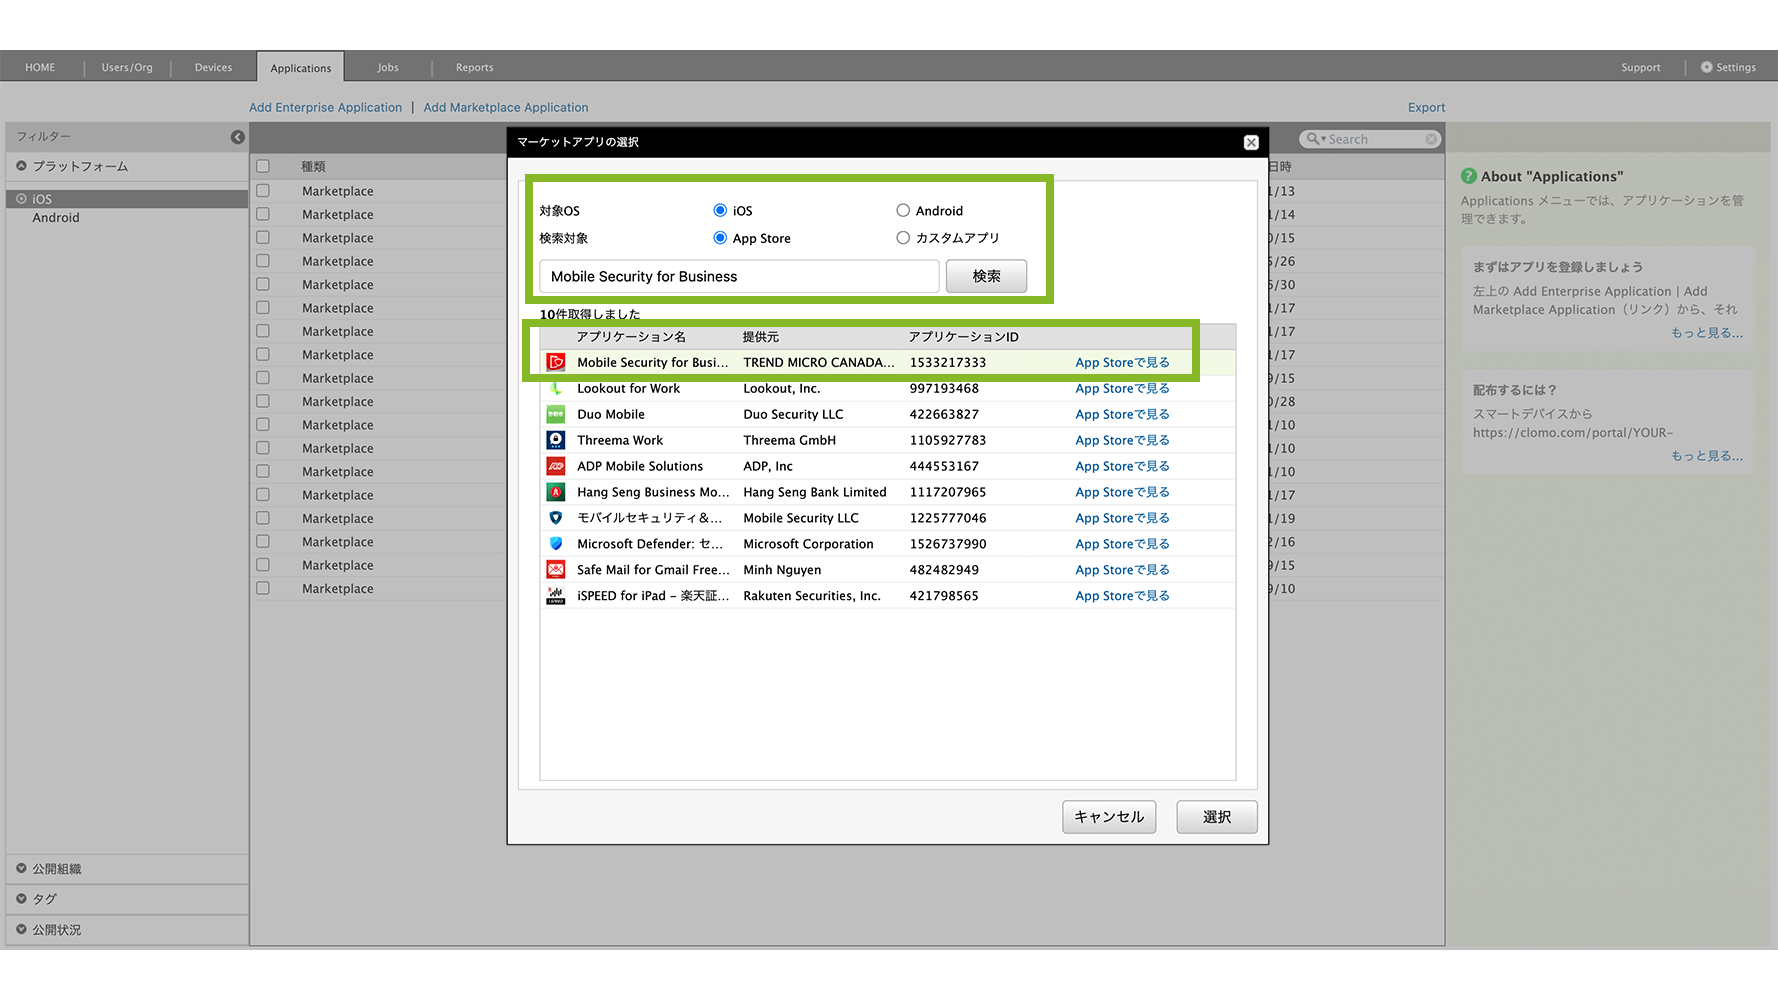
Task: Click the app name search input field
Action: (x=738, y=277)
